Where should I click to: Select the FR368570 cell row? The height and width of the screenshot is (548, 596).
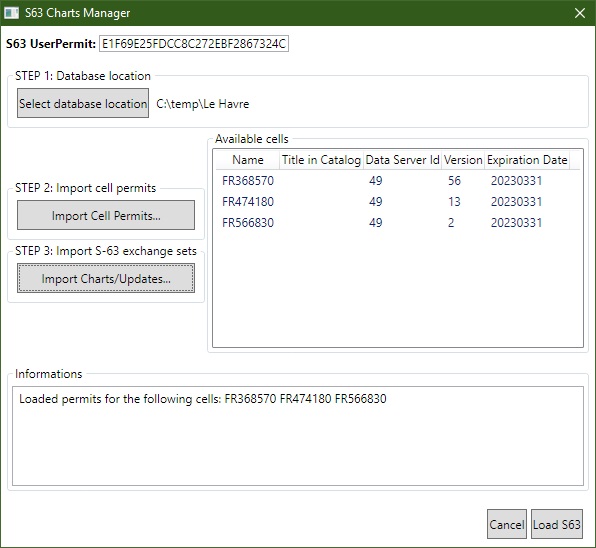tap(398, 181)
